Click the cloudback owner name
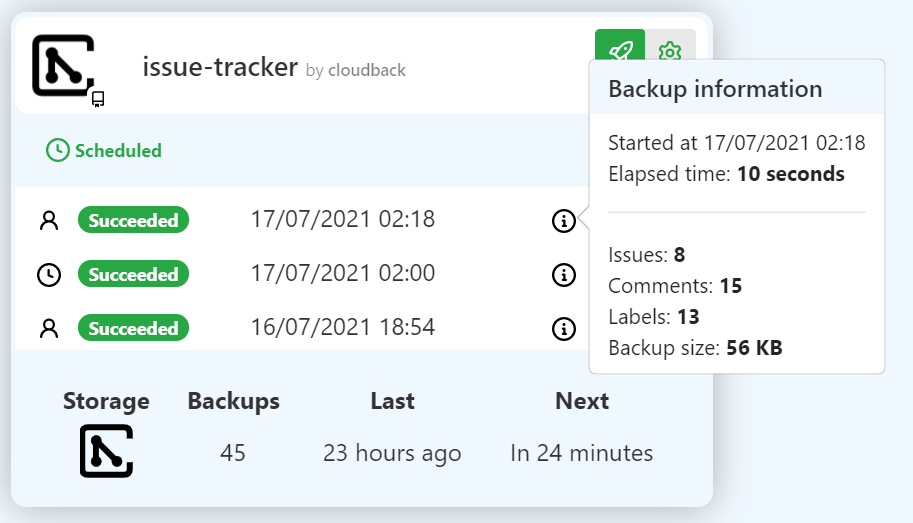Image resolution: width=913 pixels, height=523 pixels. (x=367, y=70)
